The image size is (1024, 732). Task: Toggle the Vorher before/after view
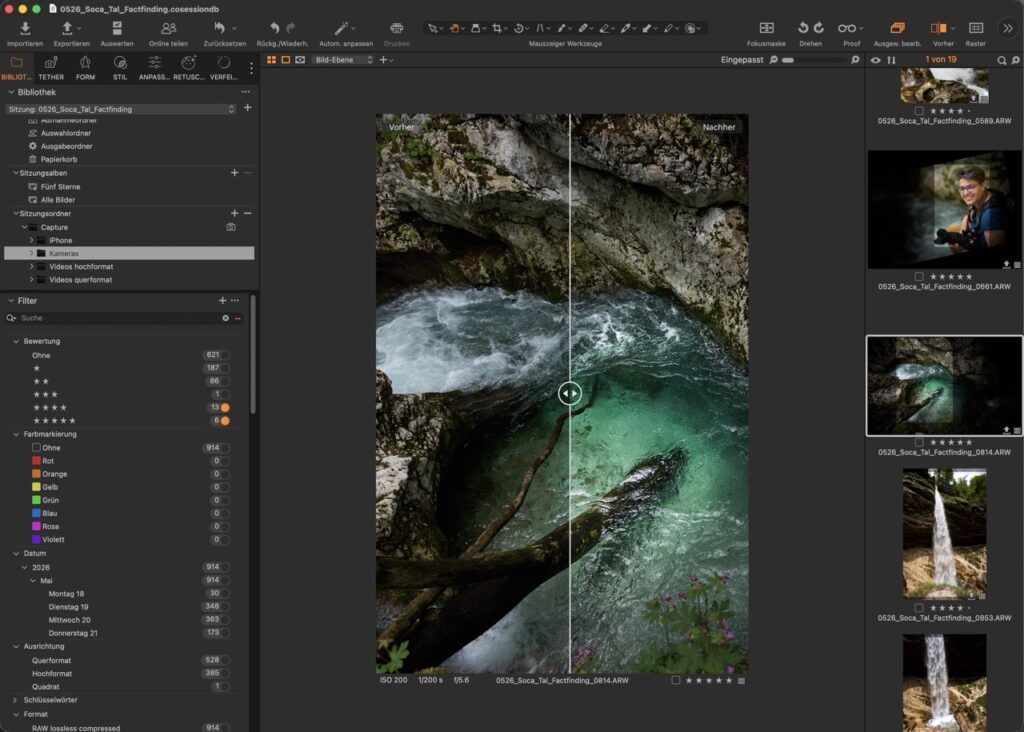(938, 28)
